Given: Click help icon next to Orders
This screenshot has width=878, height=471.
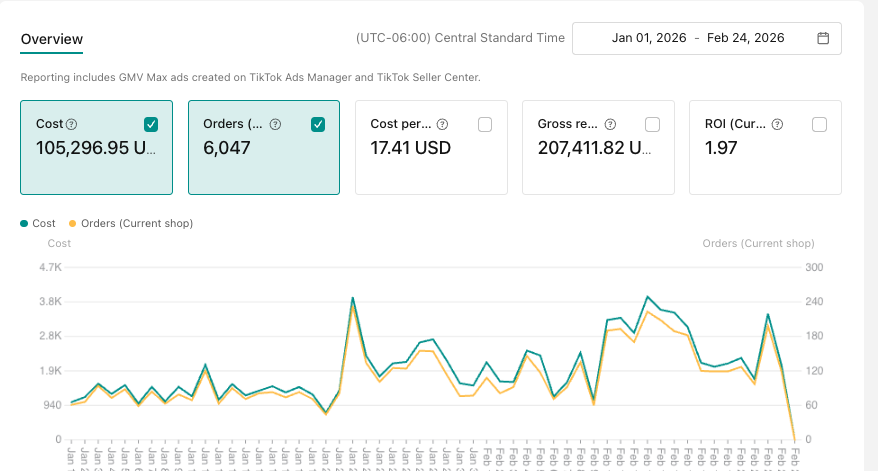Looking at the screenshot, I should [x=275, y=125].
